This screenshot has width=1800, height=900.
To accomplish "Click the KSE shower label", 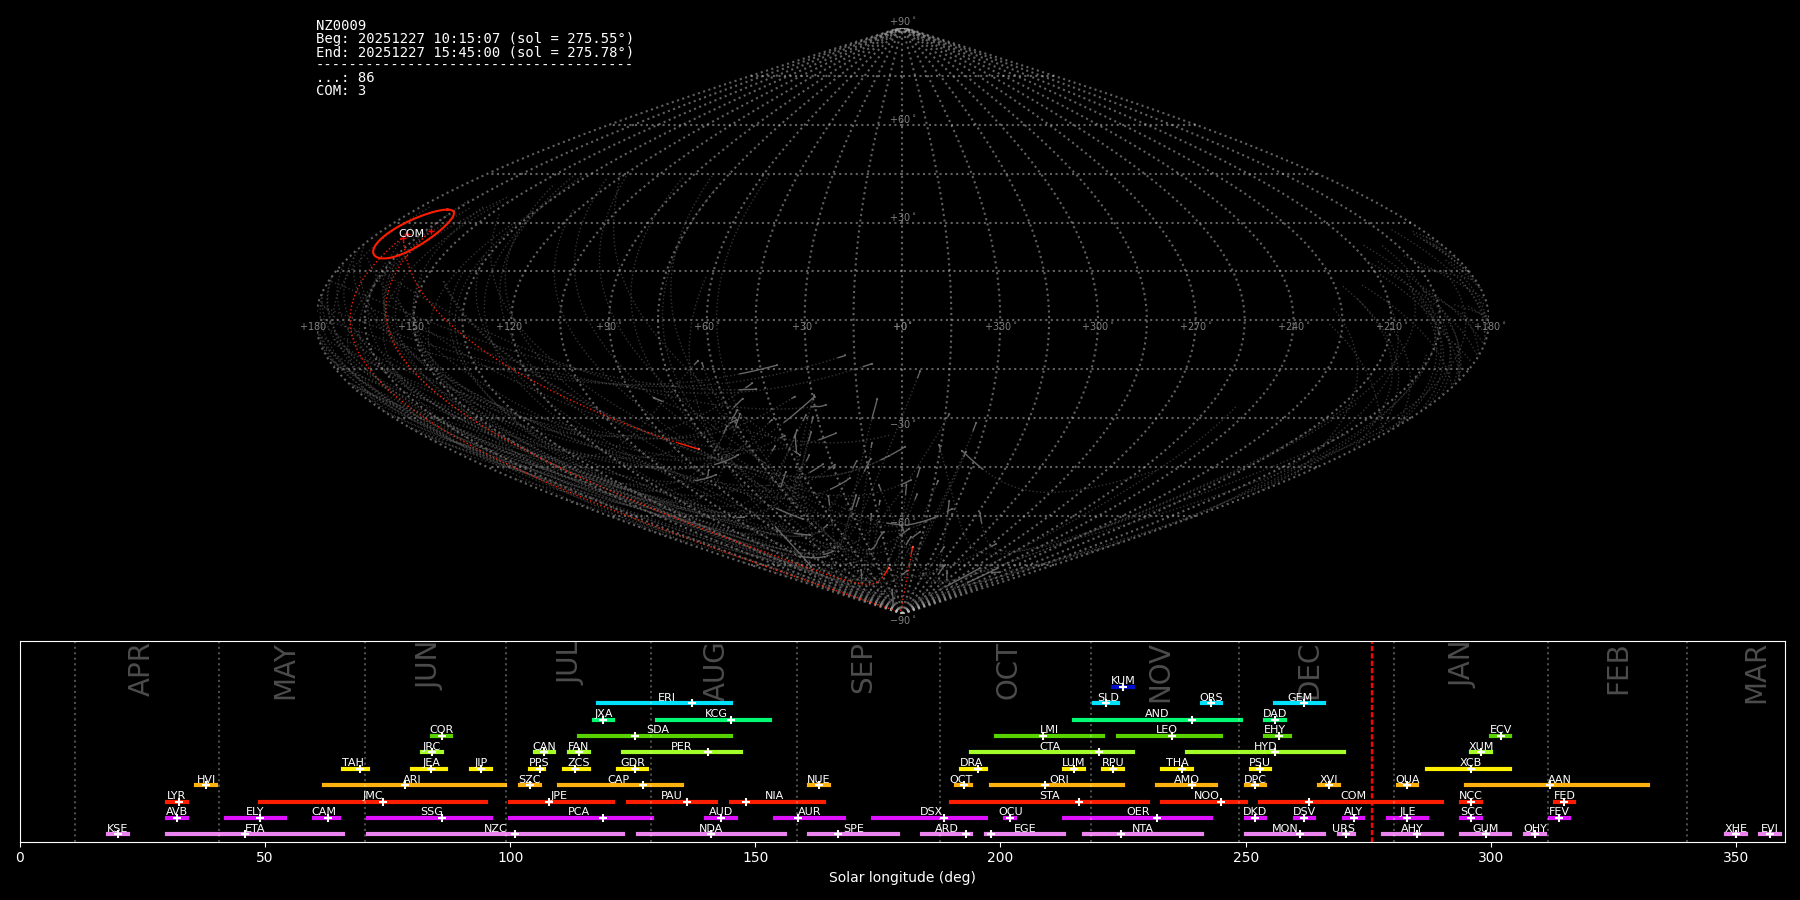I will tap(117, 829).
